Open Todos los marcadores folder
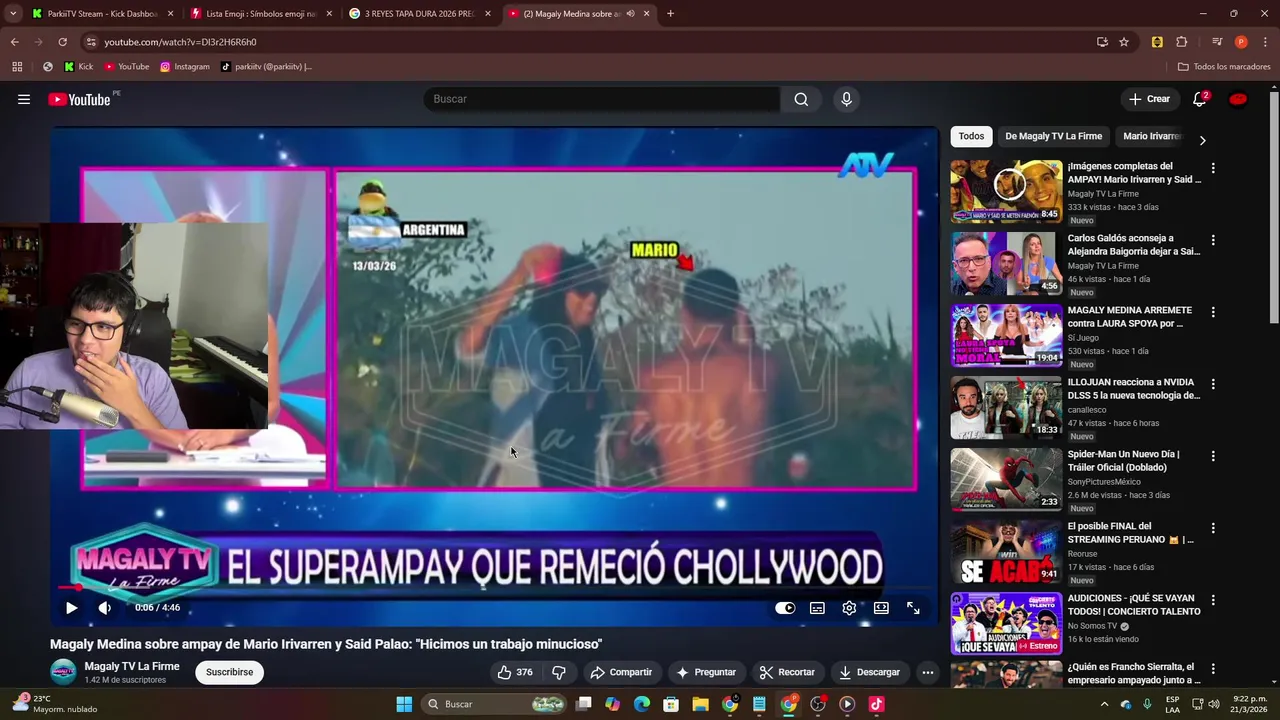Image resolution: width=1280 pixels, height=720 pixels. click(1224, 67)
